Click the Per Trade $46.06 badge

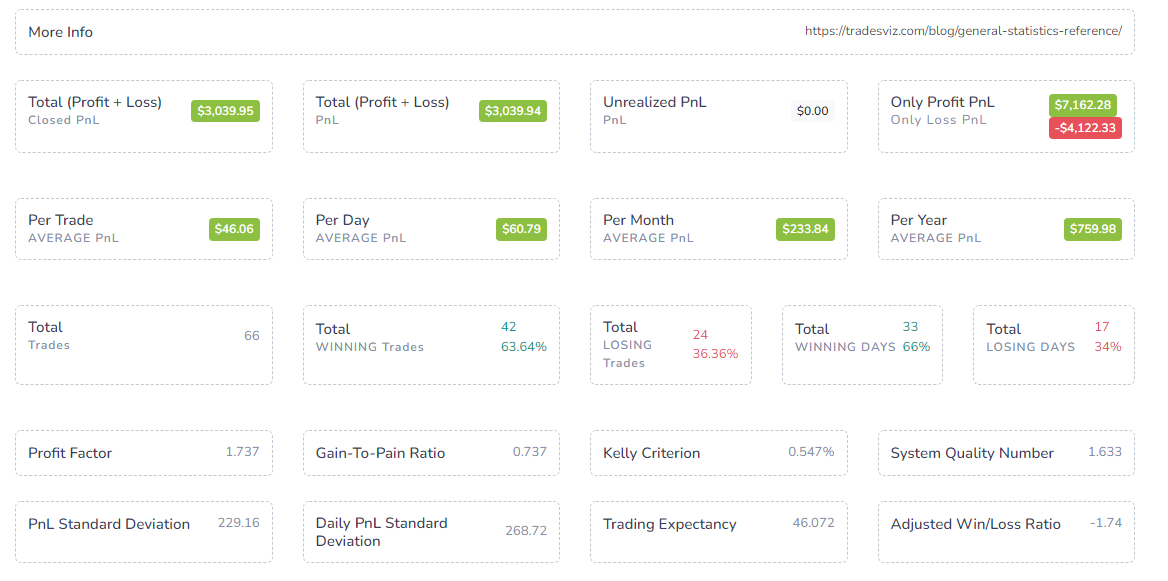235,229
